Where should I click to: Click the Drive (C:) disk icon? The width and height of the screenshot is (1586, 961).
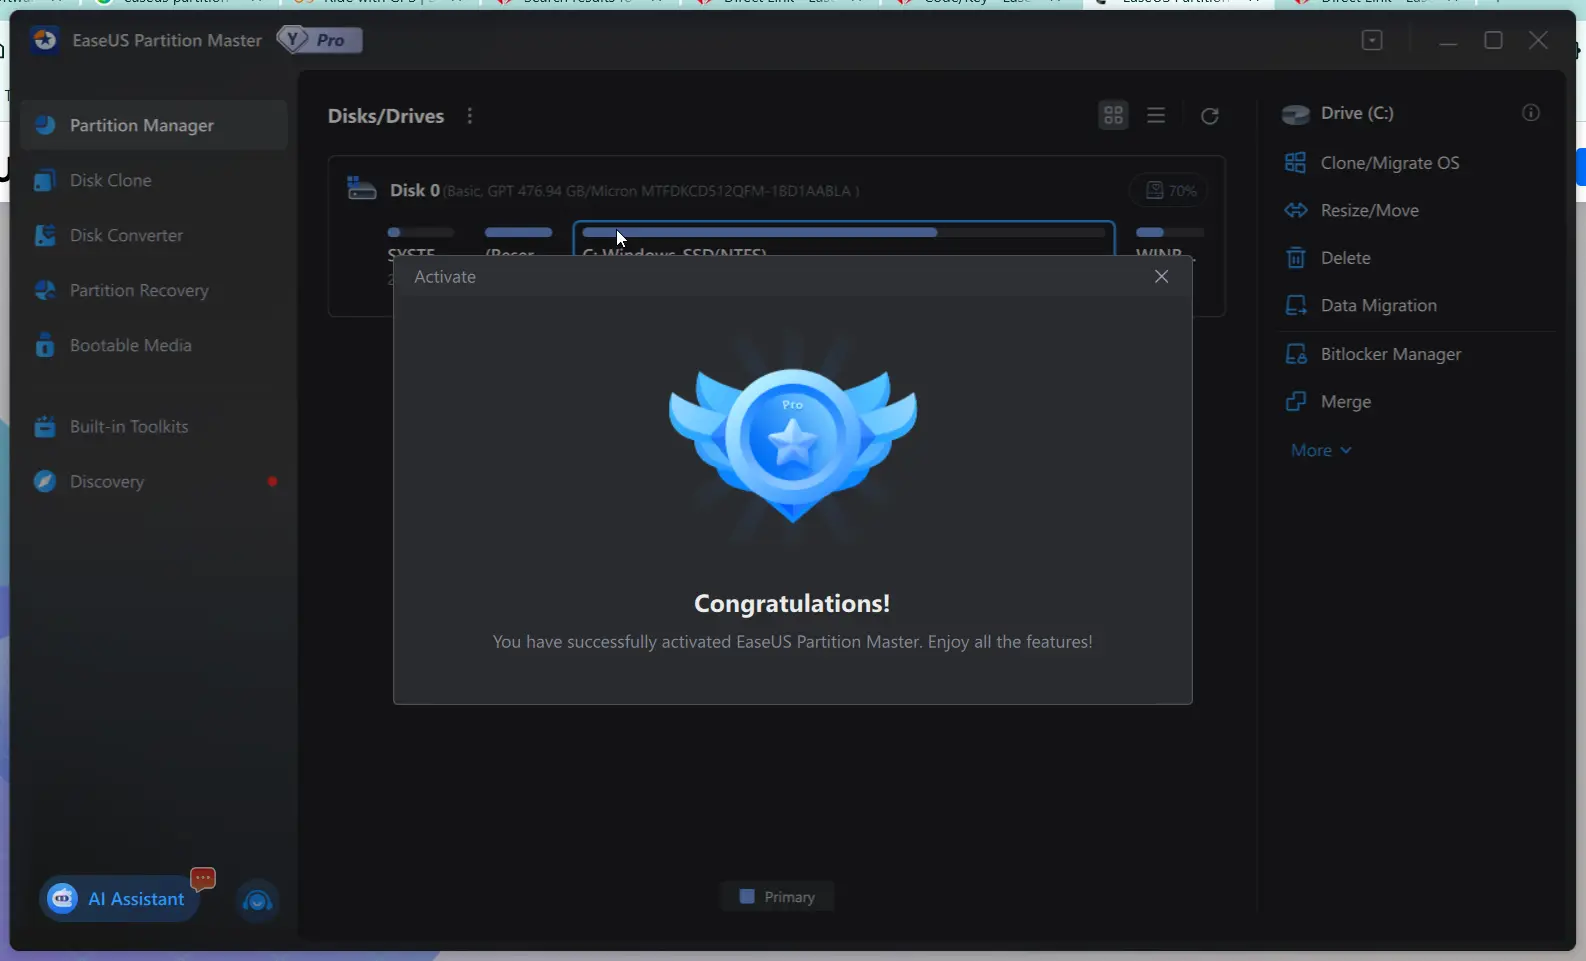coord(1296,114)
